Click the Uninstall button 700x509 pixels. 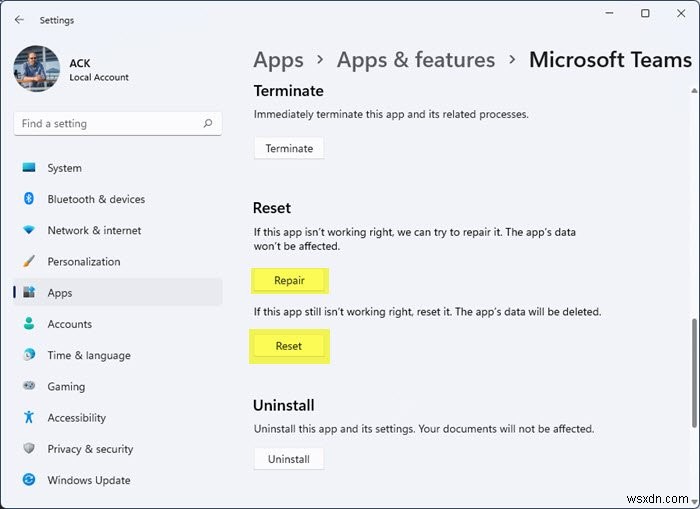(x=289, y=459)
